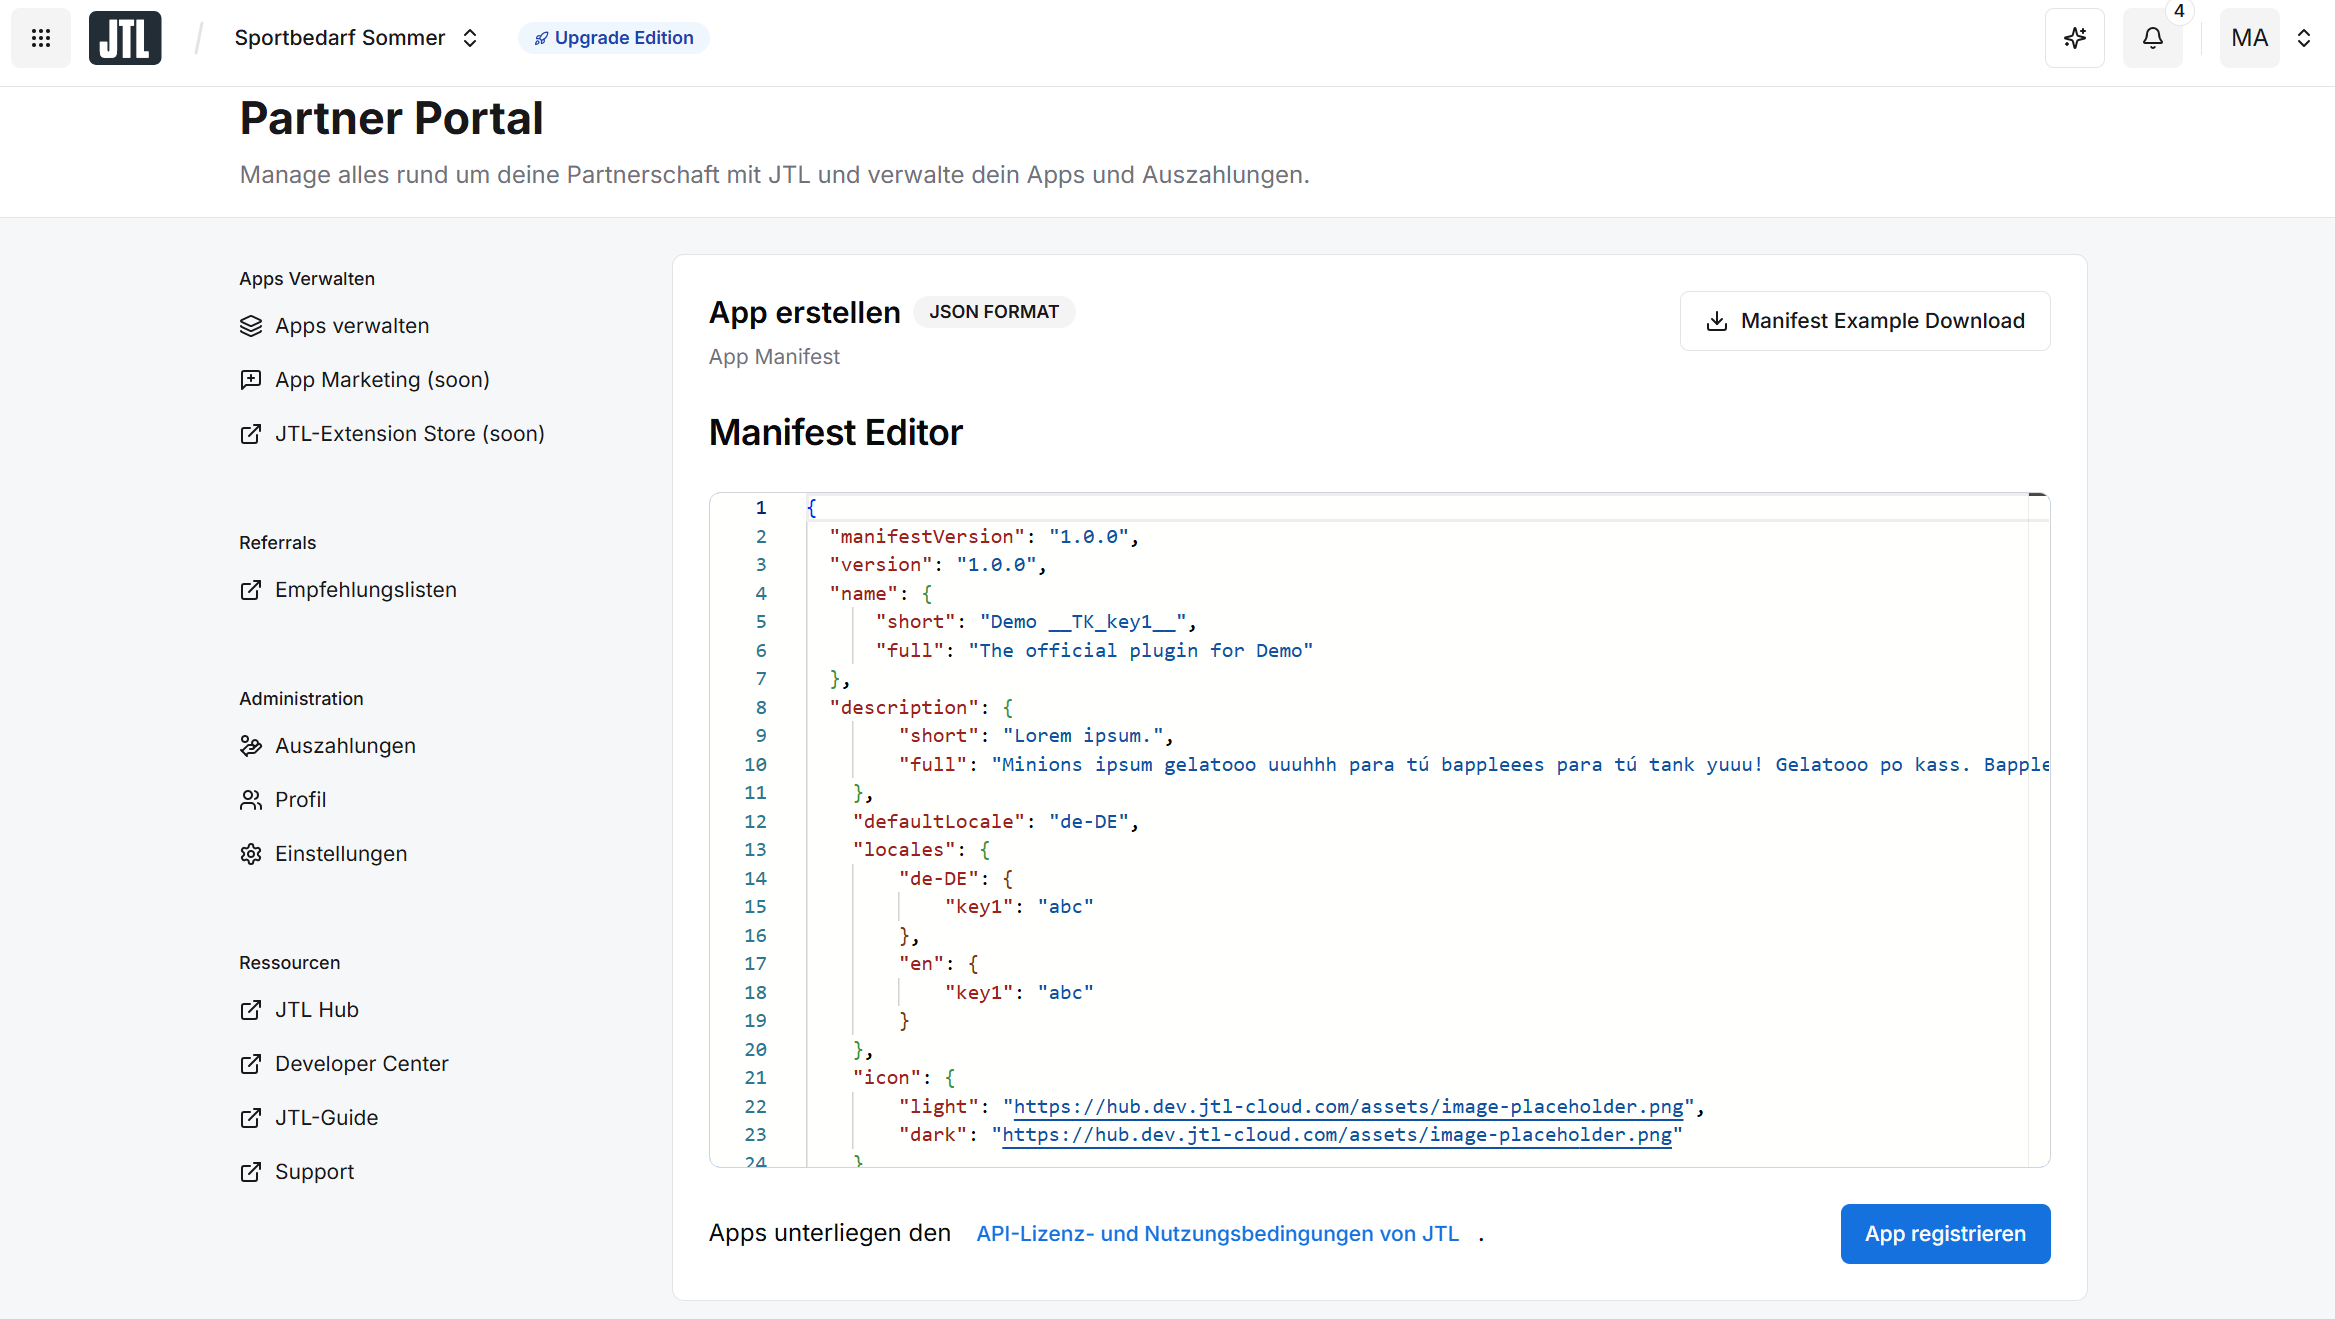
Task: Expand the Sportbedarf Sommer tenant switcher
Action: point(356,38)
